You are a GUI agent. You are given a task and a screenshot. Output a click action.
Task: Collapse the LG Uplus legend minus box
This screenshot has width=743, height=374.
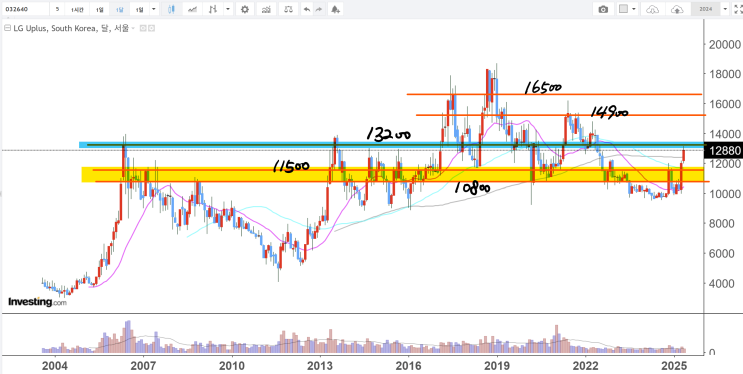coord(7,28)
